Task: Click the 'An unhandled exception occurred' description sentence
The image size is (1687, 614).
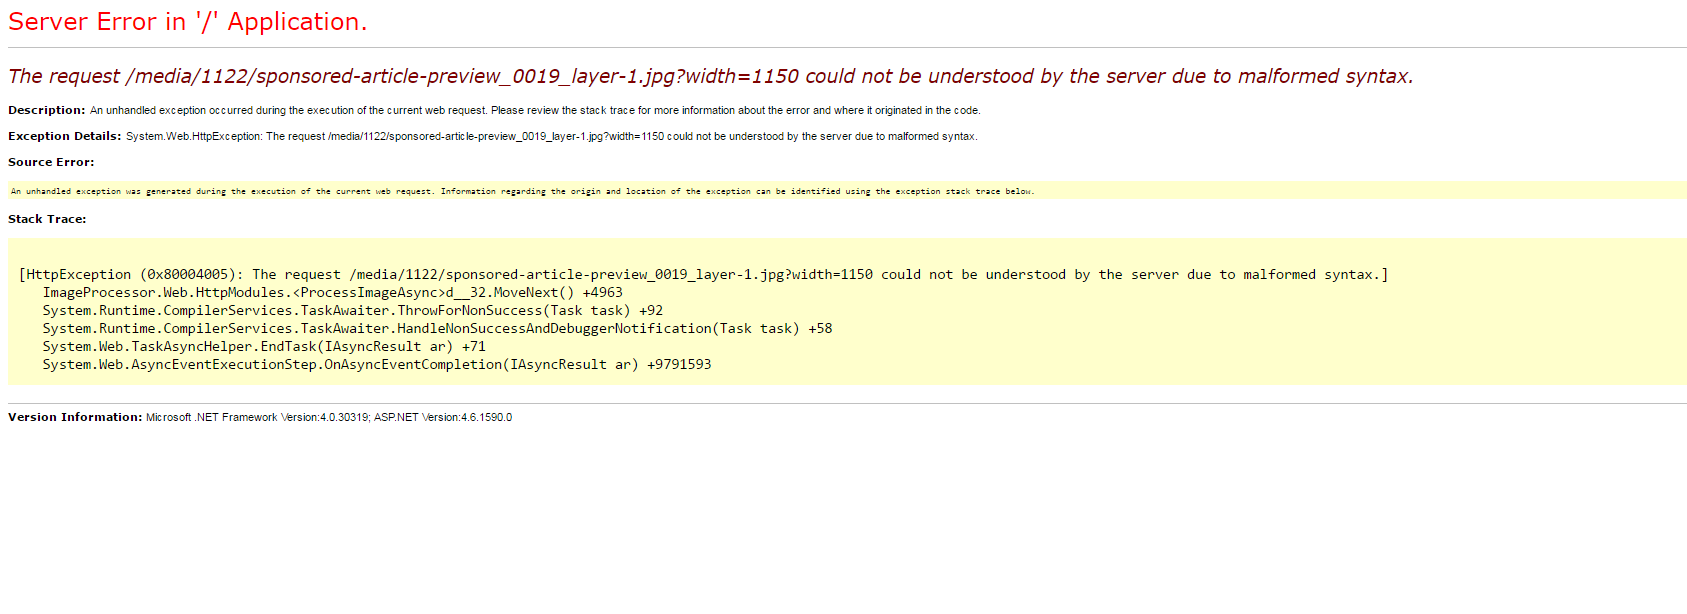Action: click(535, 111)
